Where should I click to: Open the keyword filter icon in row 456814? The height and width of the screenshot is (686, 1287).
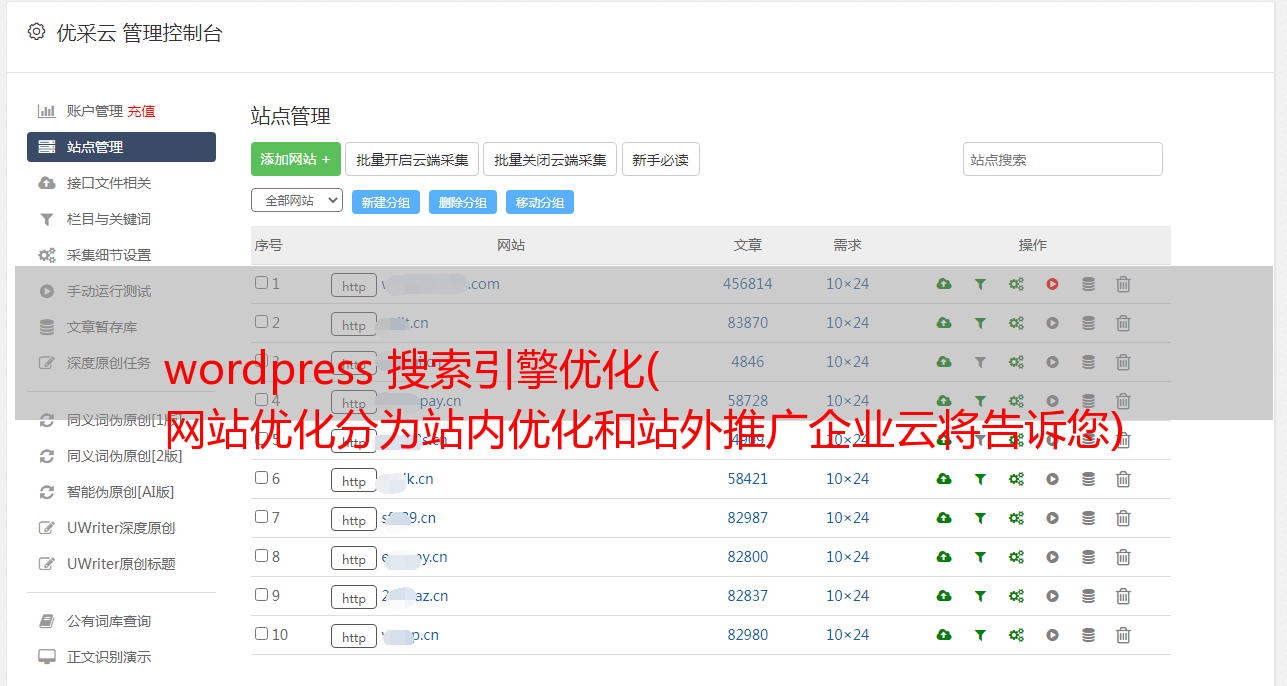coord(980,284)
